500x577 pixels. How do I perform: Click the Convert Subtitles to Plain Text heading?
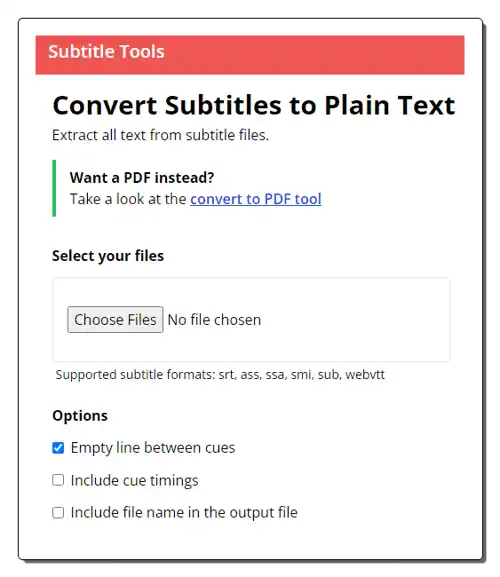pos(254,105)
